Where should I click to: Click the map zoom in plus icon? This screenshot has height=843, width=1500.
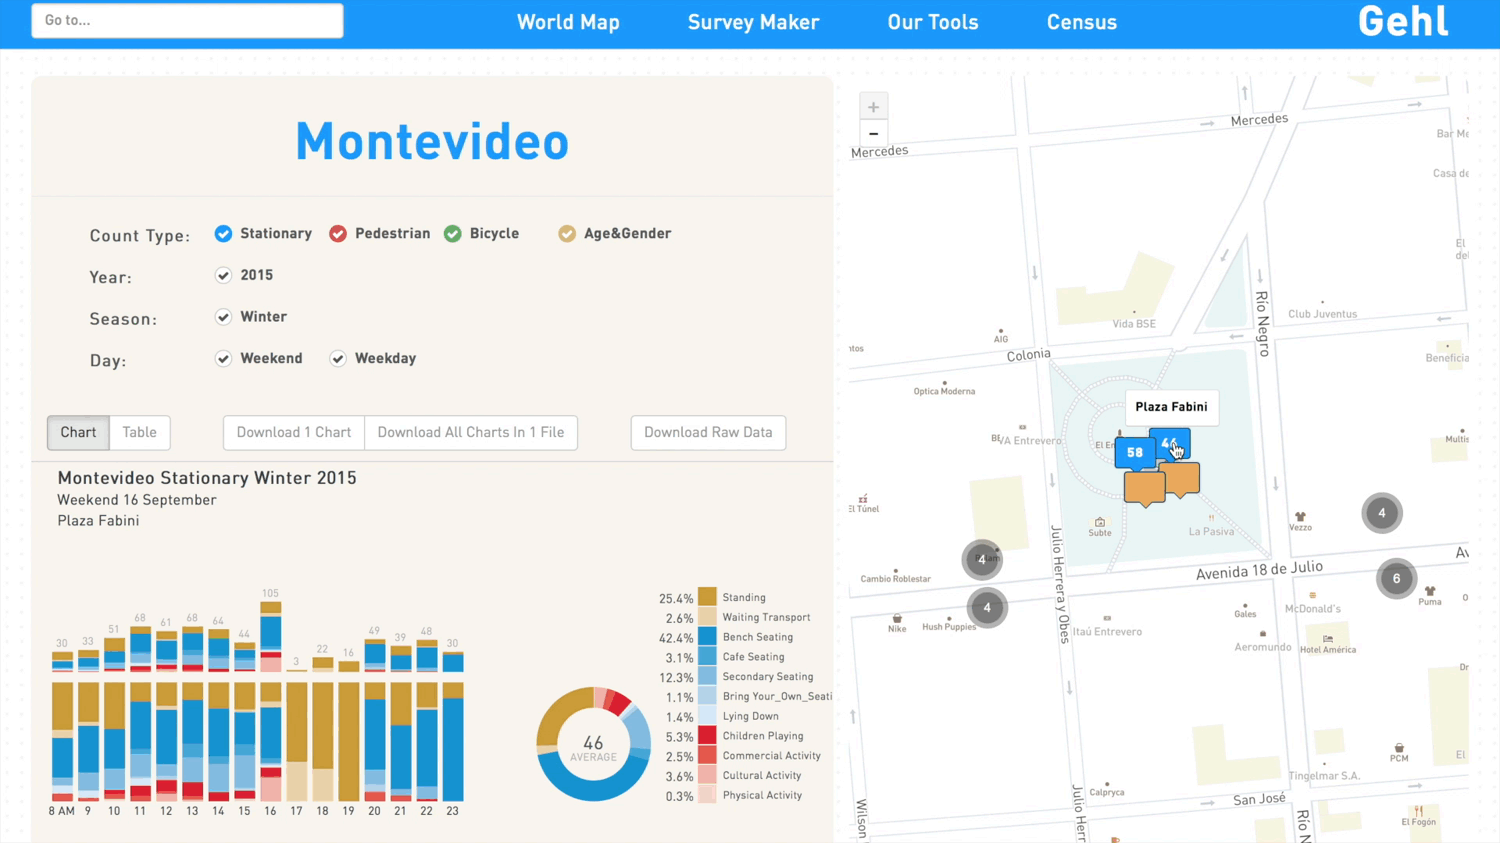coord(873,106)
